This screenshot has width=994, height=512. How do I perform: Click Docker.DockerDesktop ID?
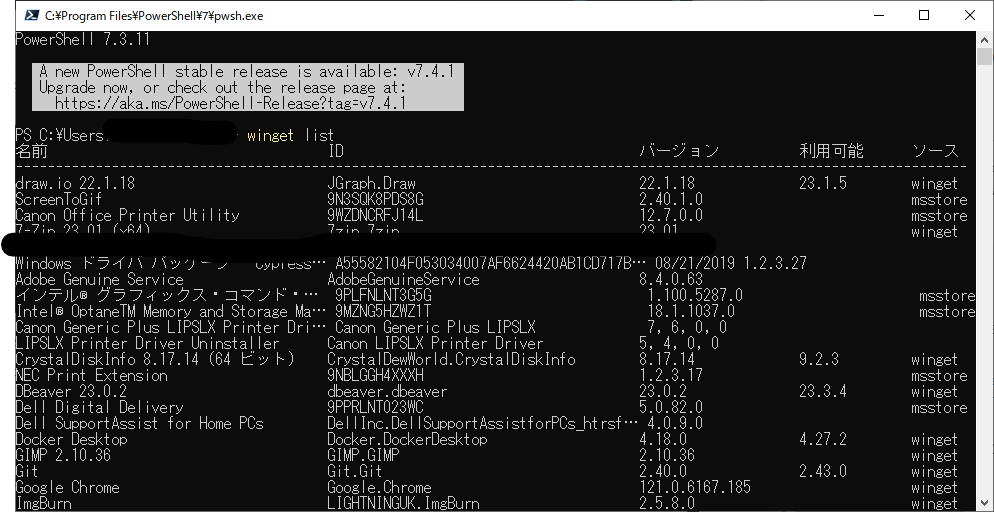407,439
